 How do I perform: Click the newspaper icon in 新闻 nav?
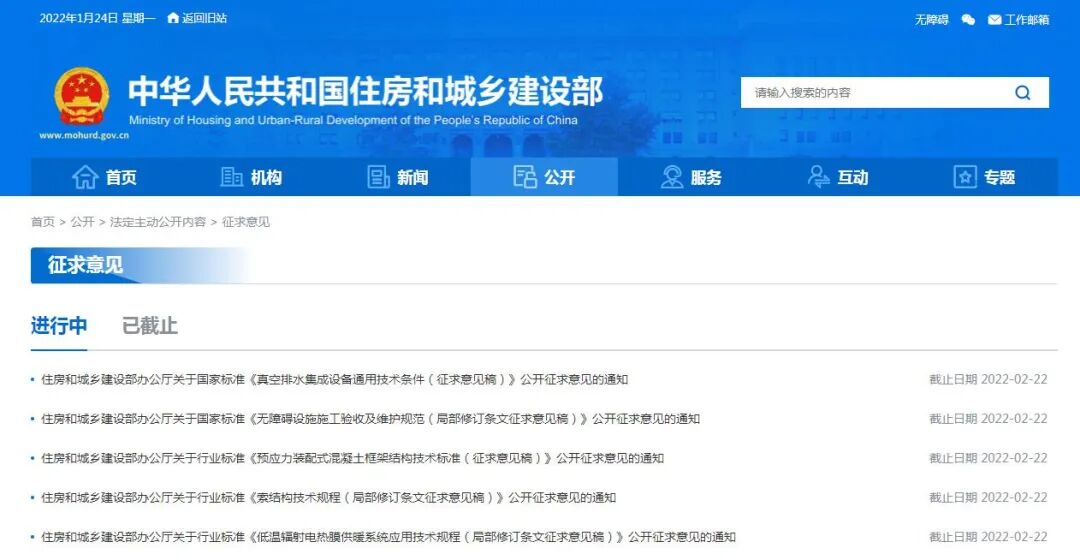coord(378,177)
